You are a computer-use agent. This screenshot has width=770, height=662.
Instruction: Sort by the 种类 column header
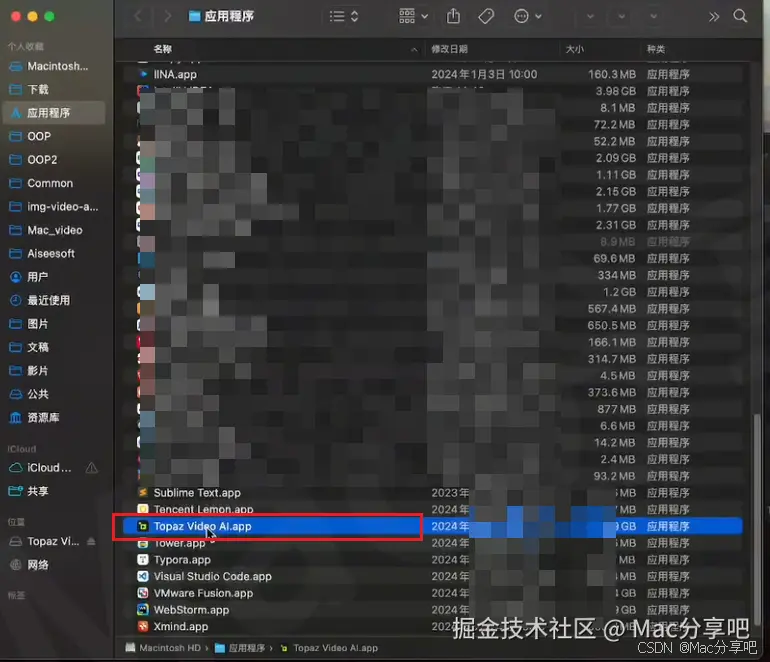click(x=656, y=49)
